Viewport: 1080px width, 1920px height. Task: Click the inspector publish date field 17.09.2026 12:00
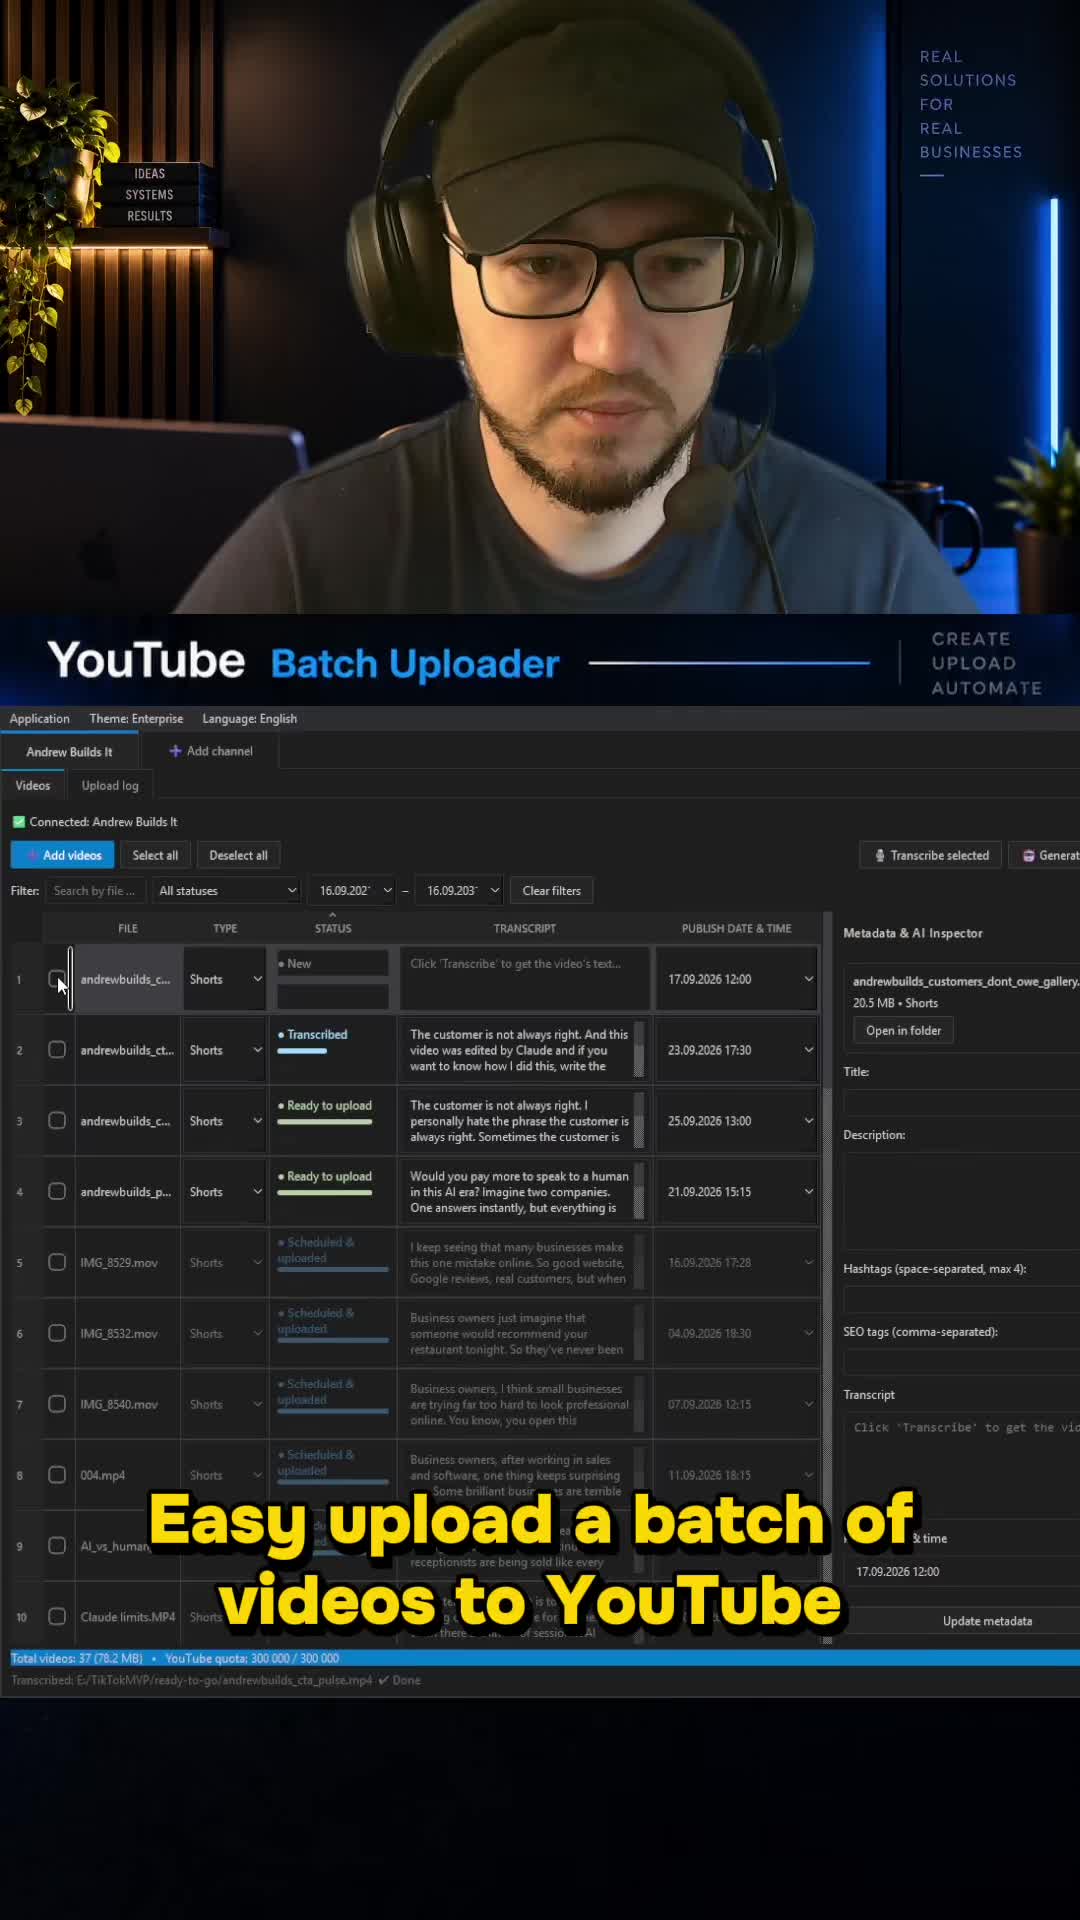click(x=962, y=1572)
